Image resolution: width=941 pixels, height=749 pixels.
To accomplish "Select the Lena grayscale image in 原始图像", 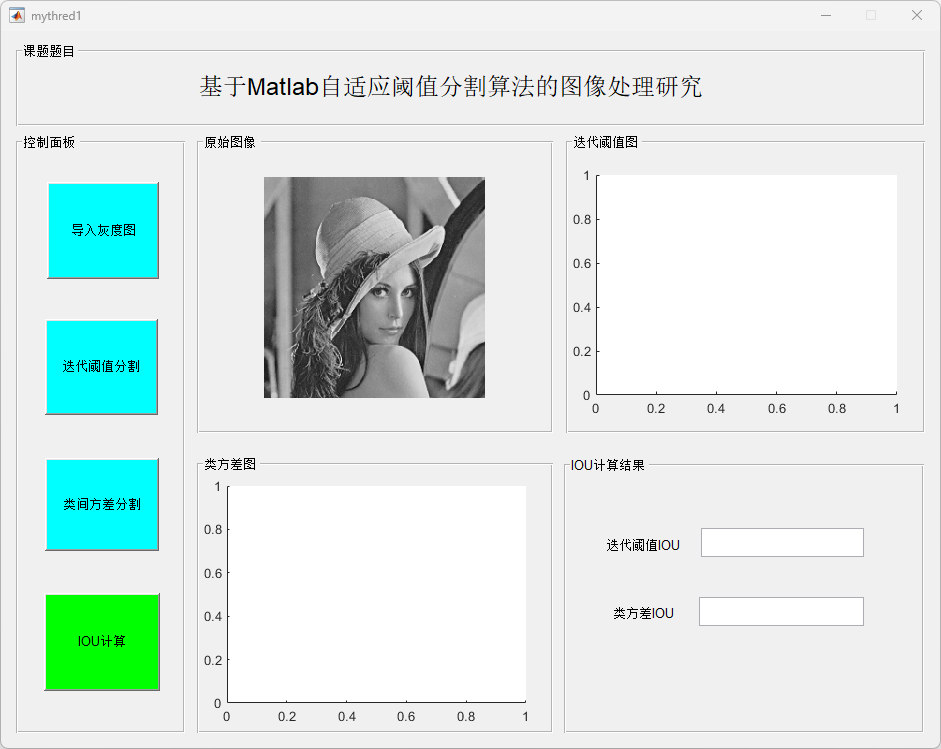I will pos(374,287).
